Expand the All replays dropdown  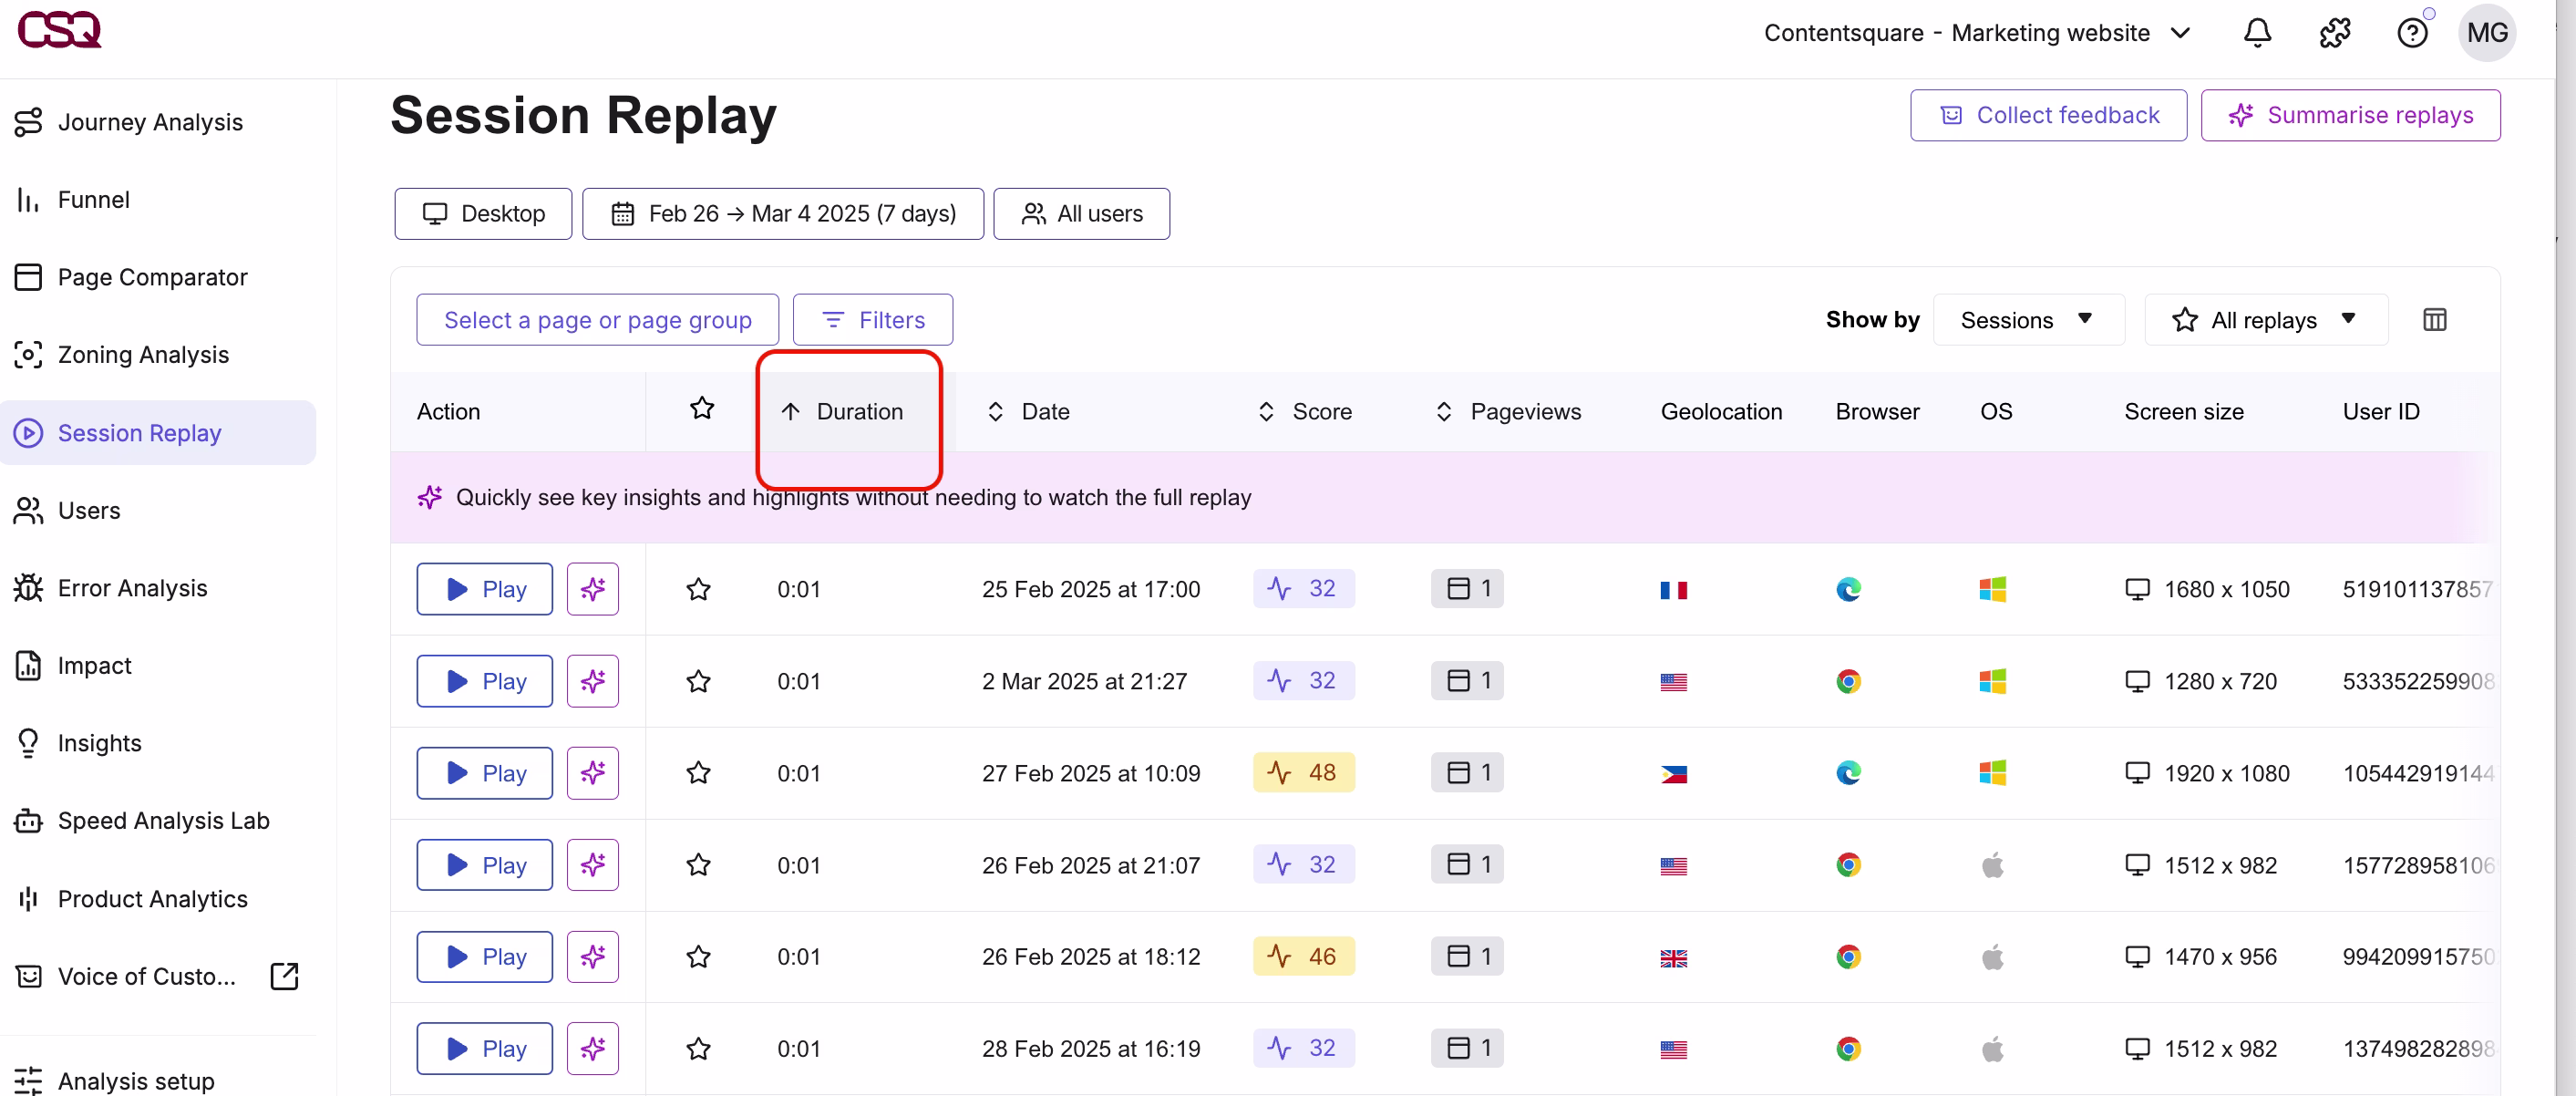[x=2265, y=320]
